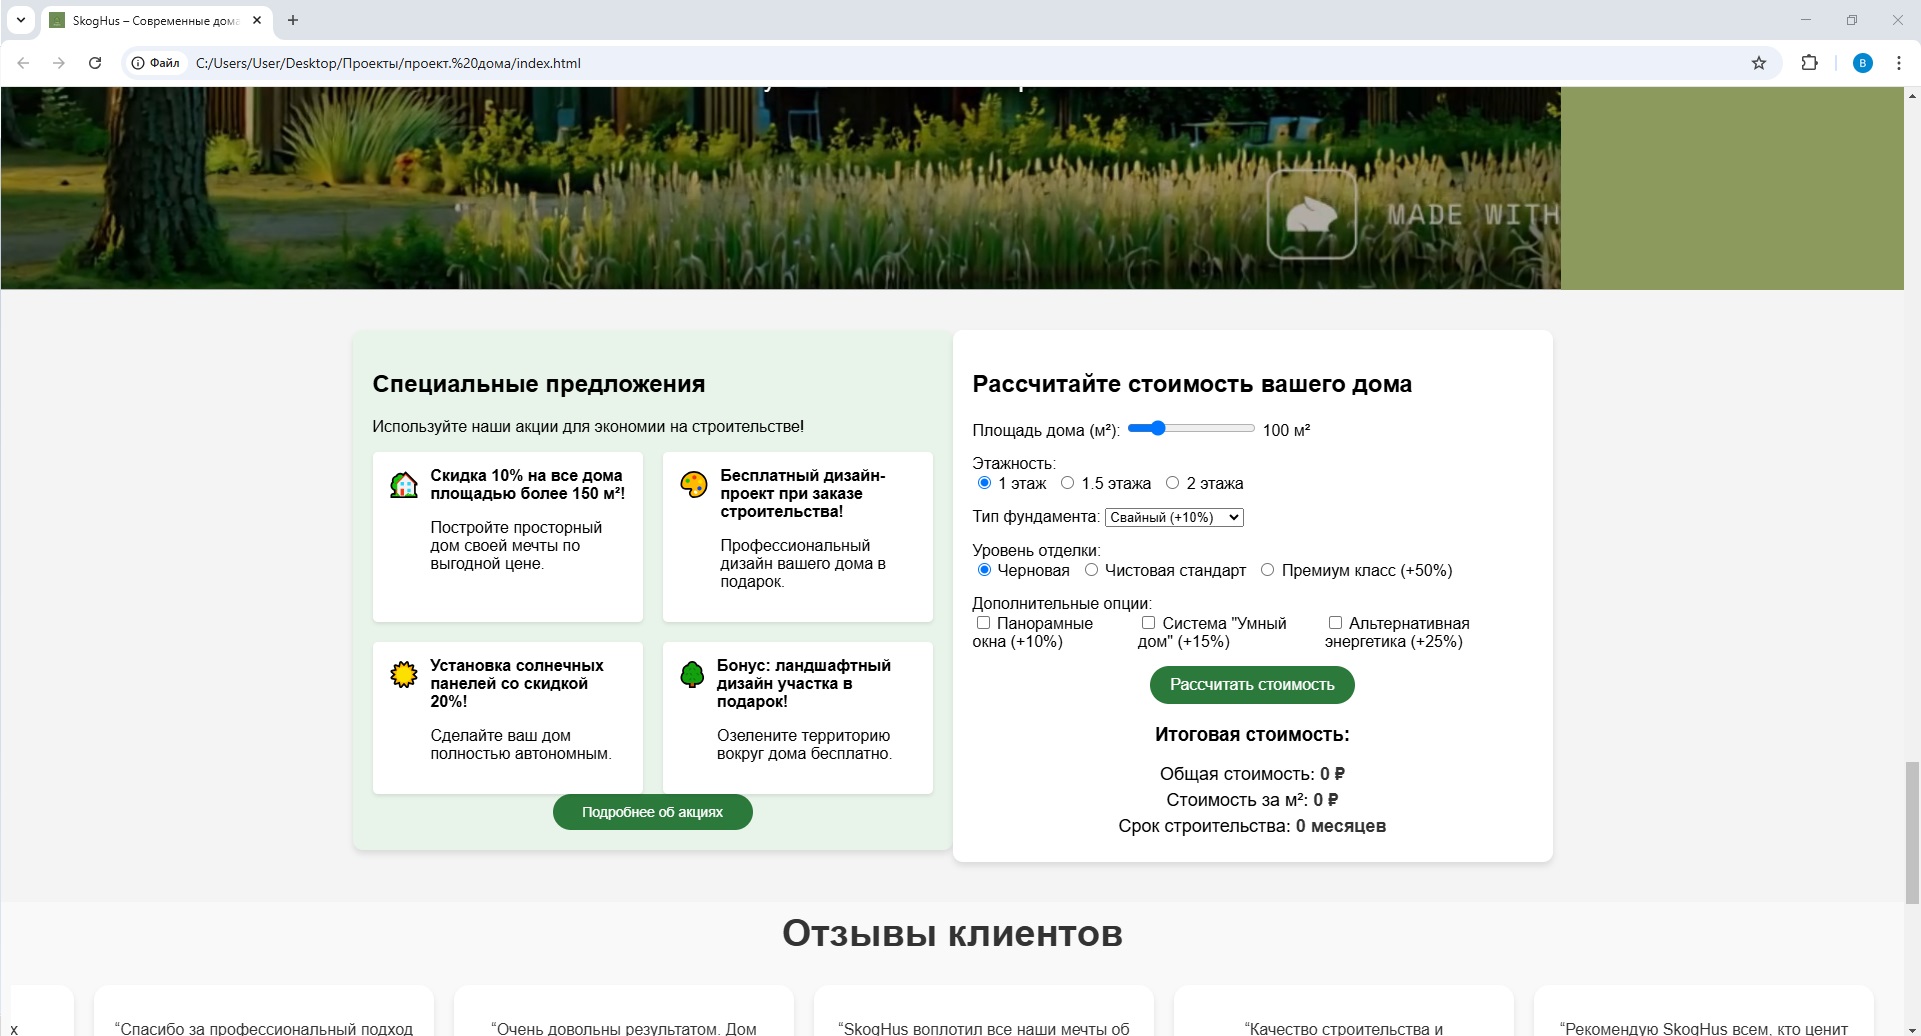The height and width of the screenshot is (1036, 1921).
Task: Click the browser tab list chevron
Action: coord(21,20)
